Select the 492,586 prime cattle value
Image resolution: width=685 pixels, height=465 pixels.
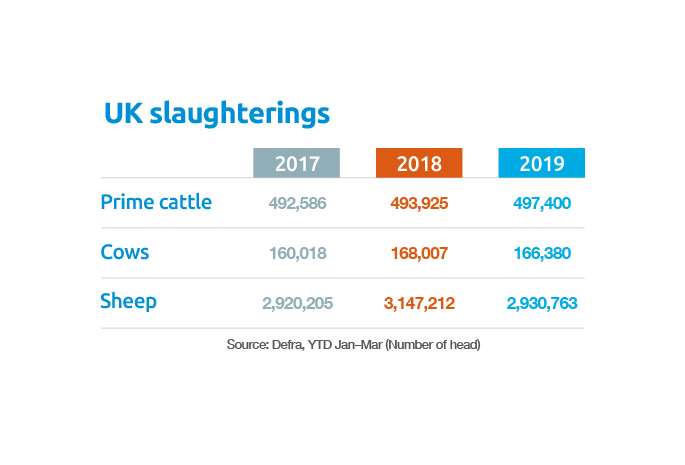pos(297,203)
